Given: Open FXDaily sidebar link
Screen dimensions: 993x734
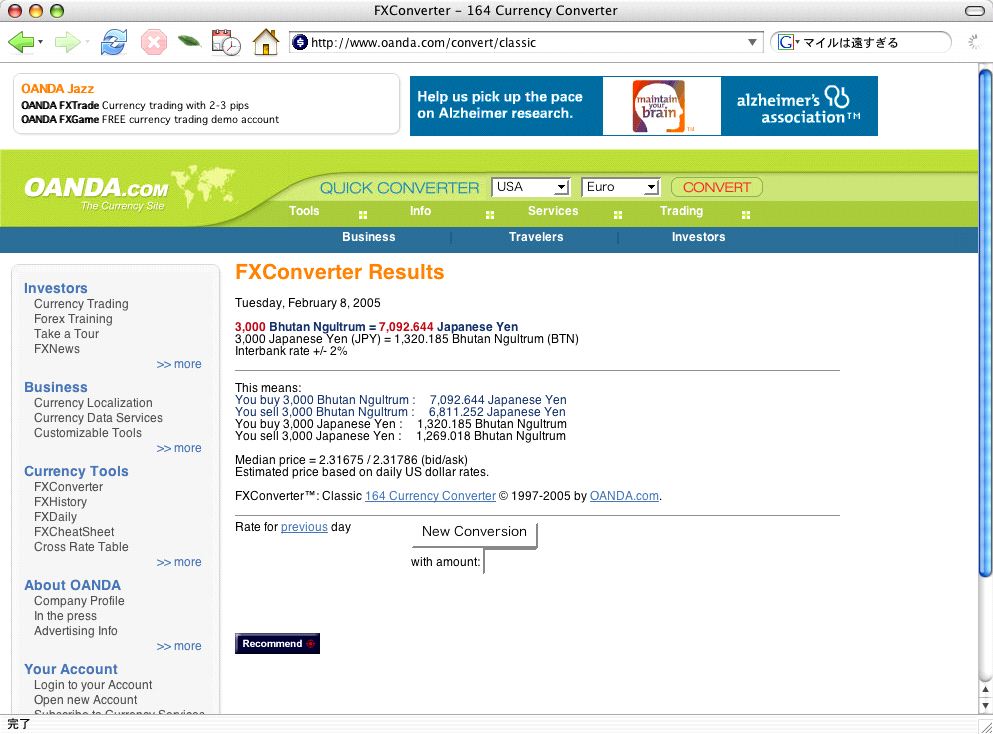Looking at the screenshot, I should [55, 517].
